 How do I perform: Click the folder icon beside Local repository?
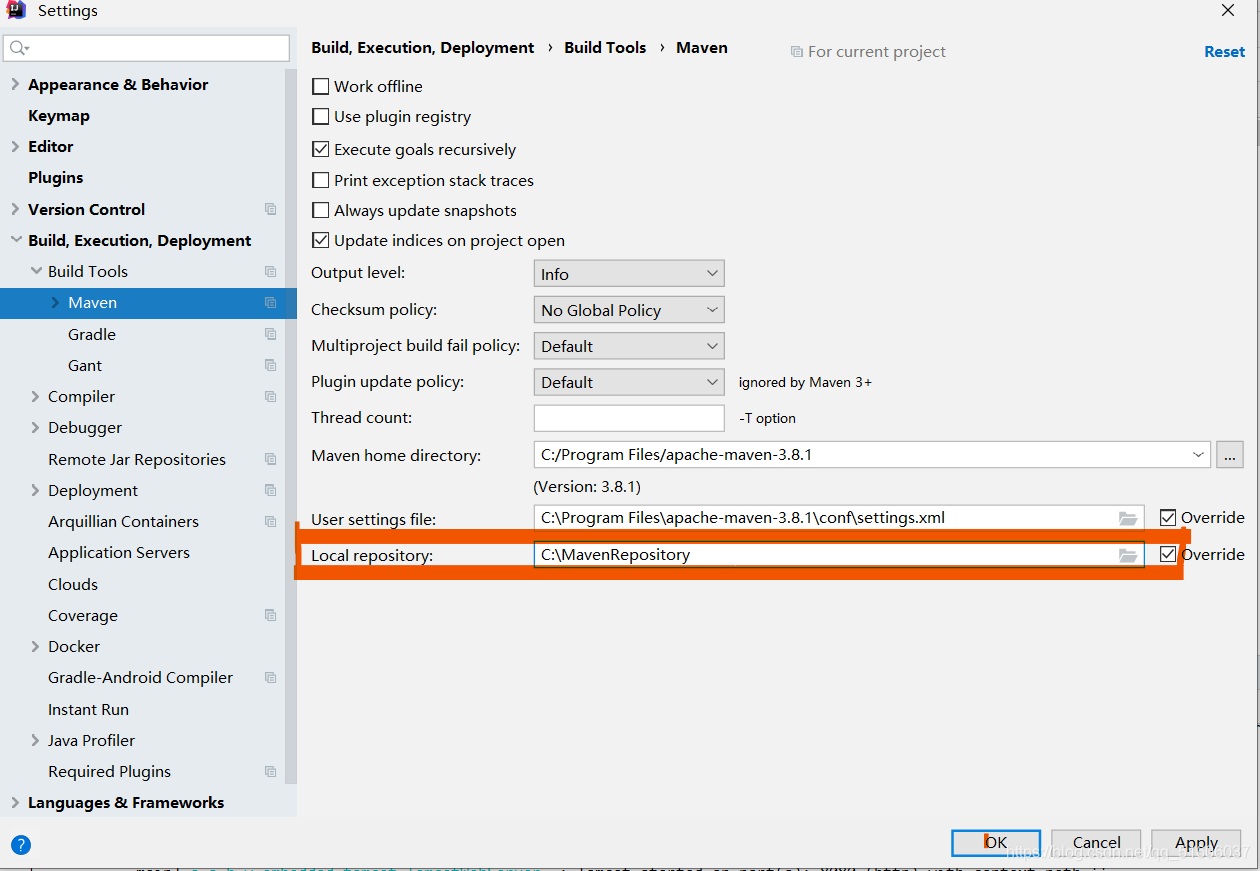click(1128, 554)
